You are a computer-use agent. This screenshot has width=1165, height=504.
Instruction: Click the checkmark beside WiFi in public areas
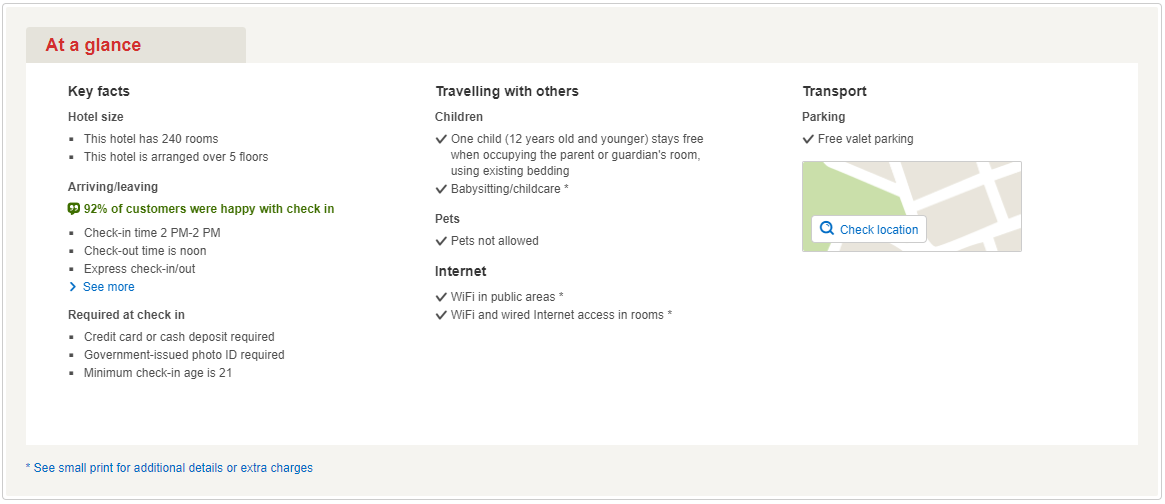point(441,297)
